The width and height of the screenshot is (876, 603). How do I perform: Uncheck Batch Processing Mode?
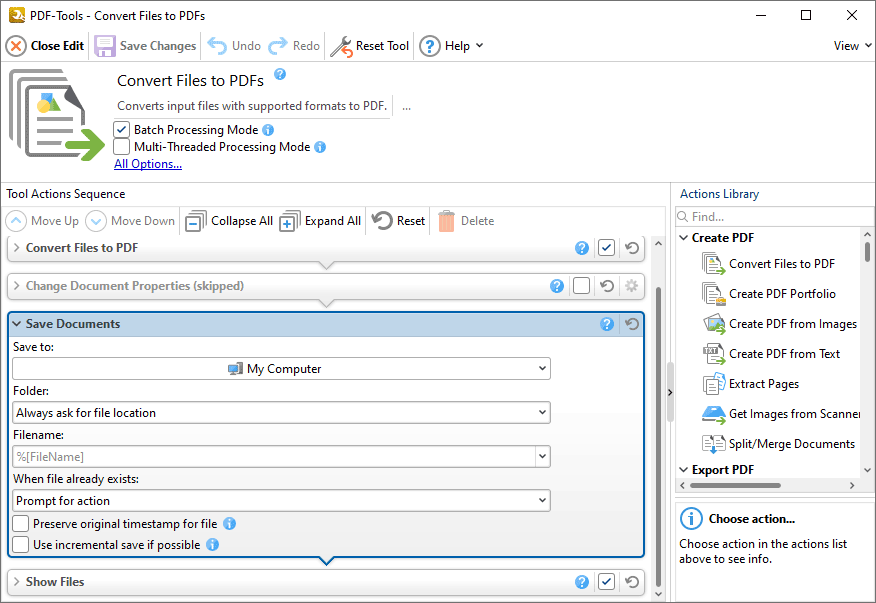(121, 130)
